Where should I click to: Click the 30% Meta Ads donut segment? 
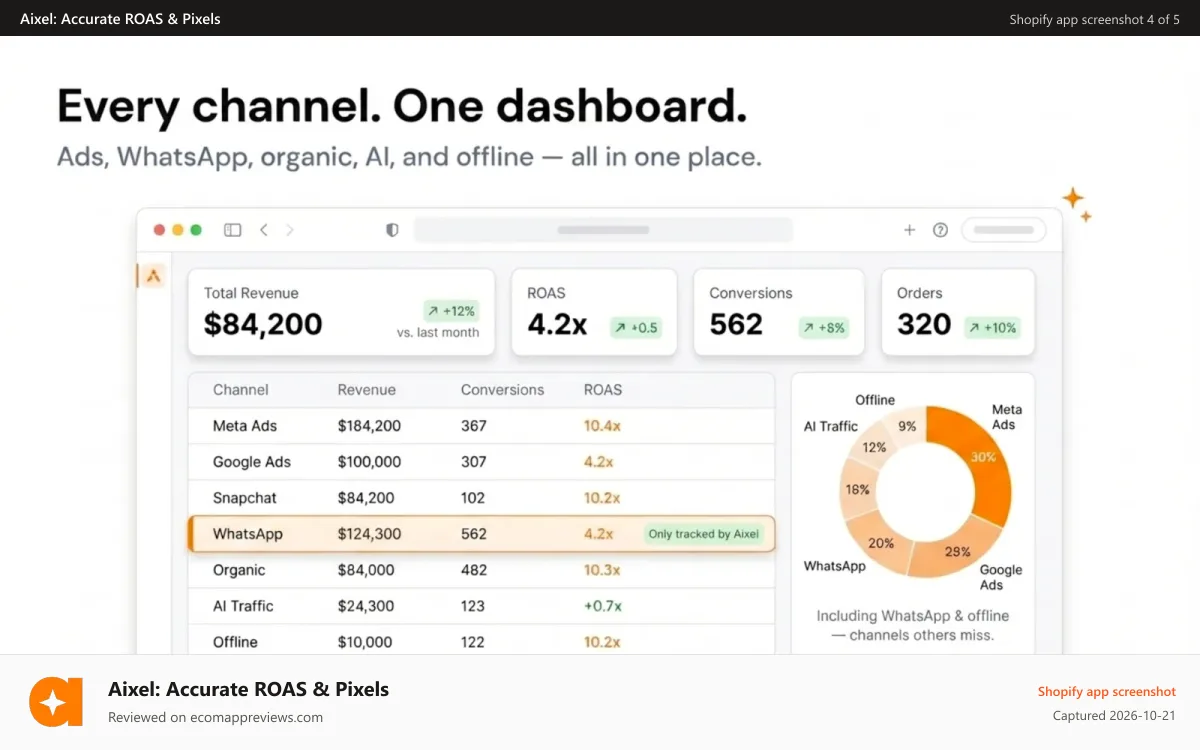(984, 458)
